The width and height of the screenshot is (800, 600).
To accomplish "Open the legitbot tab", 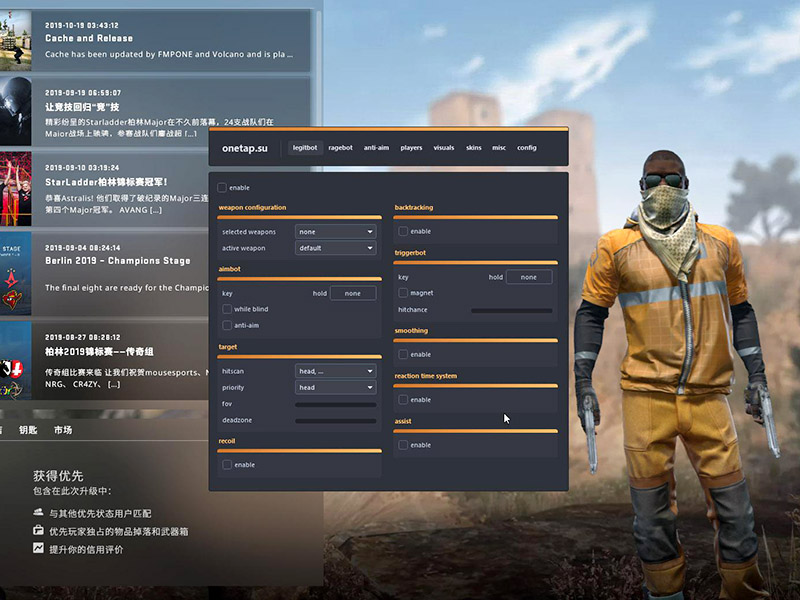I will [305, 148].
